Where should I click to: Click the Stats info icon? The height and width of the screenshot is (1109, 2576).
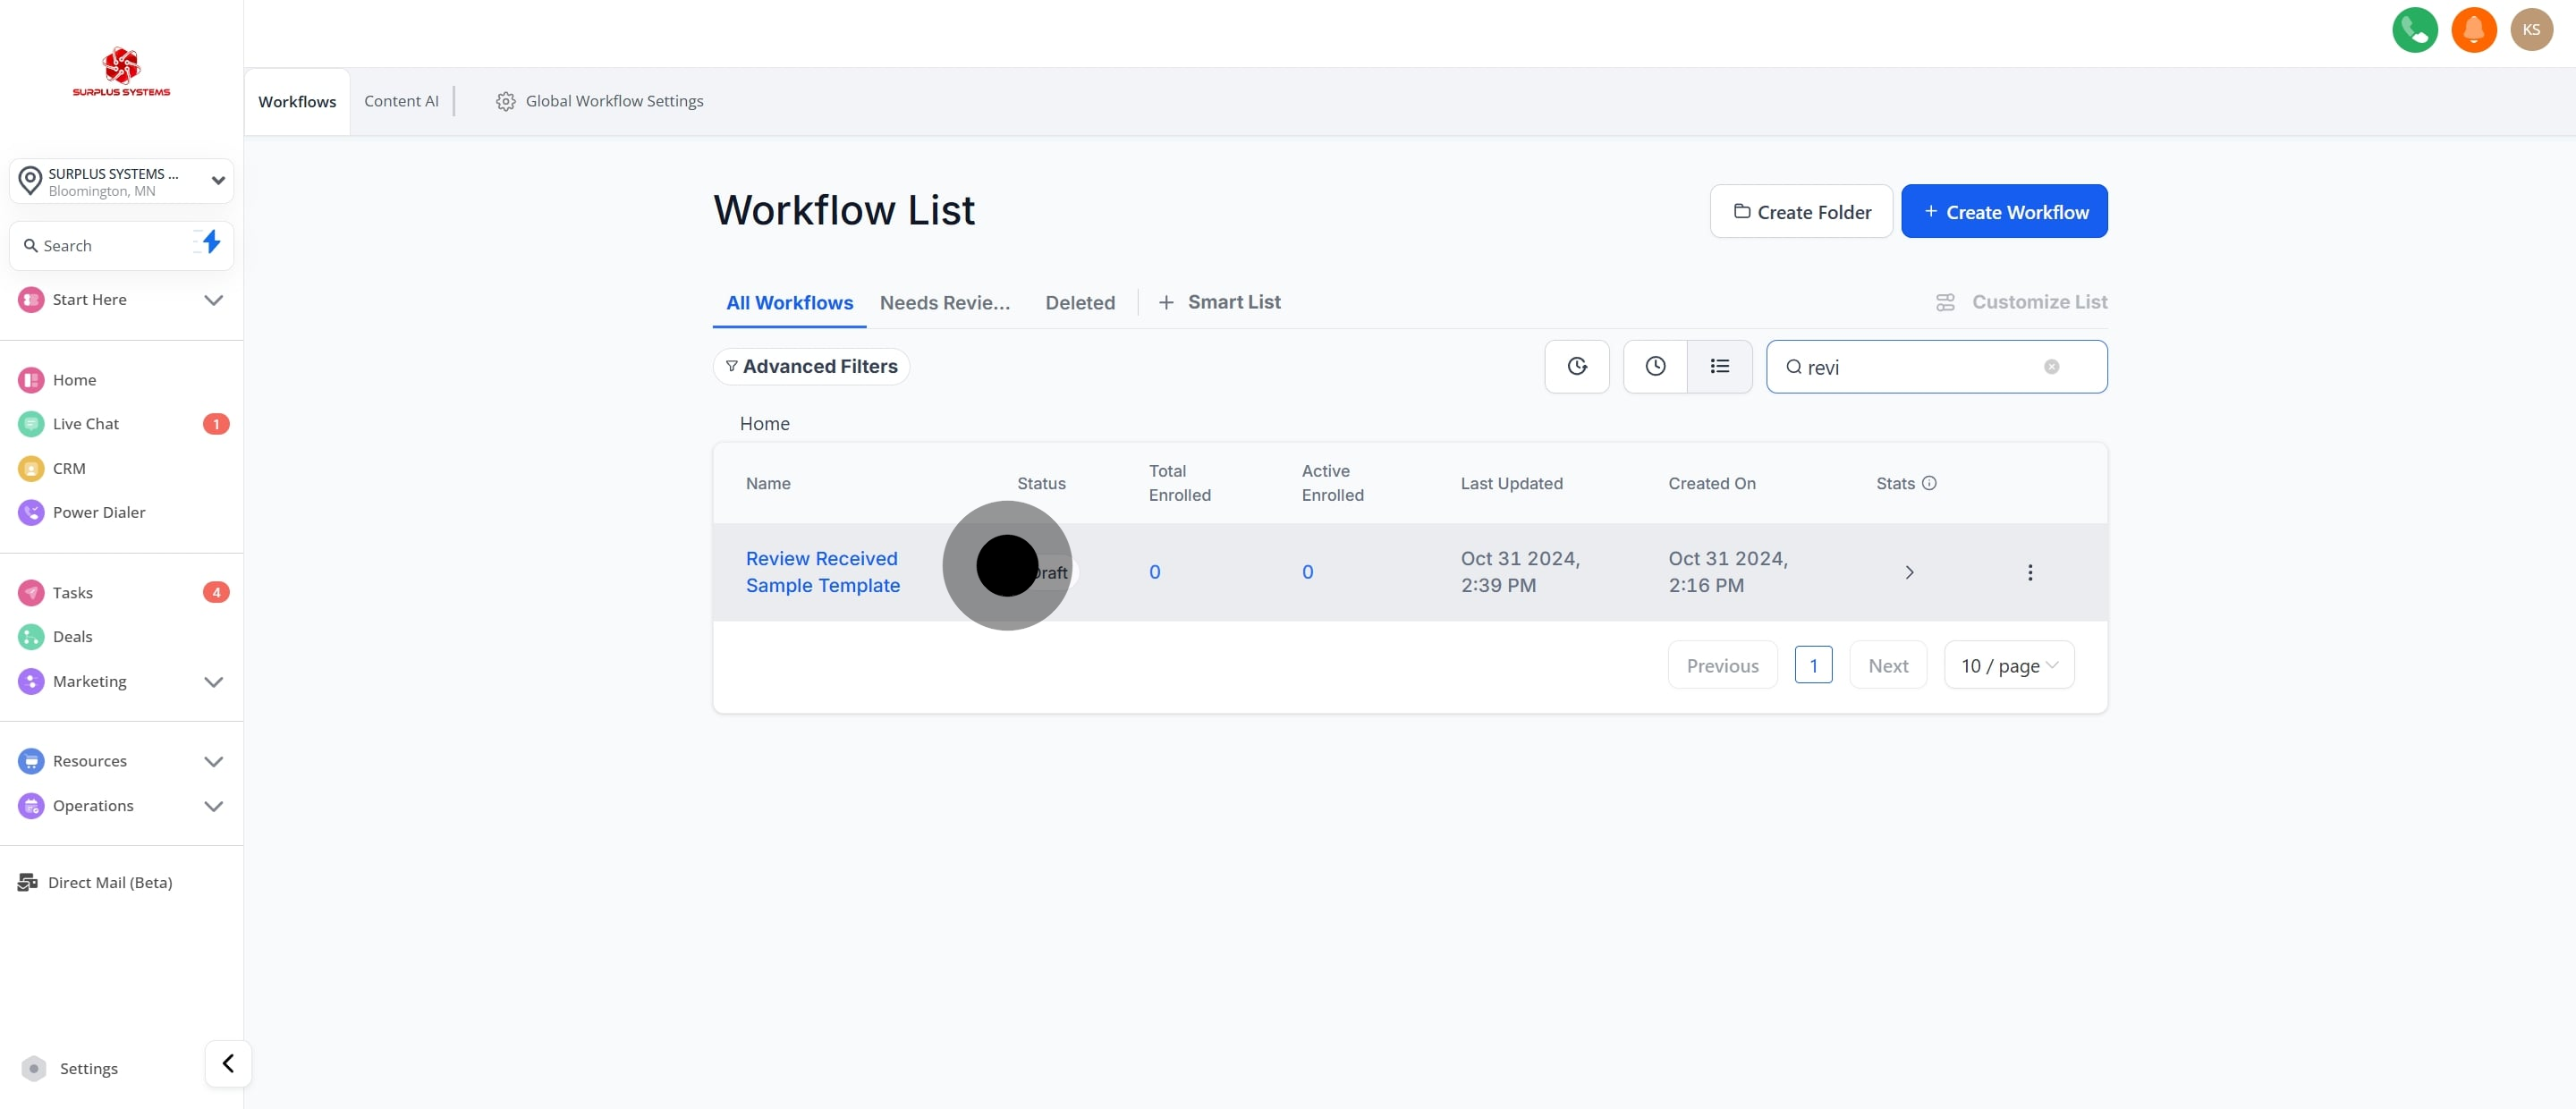[1929, 483]
